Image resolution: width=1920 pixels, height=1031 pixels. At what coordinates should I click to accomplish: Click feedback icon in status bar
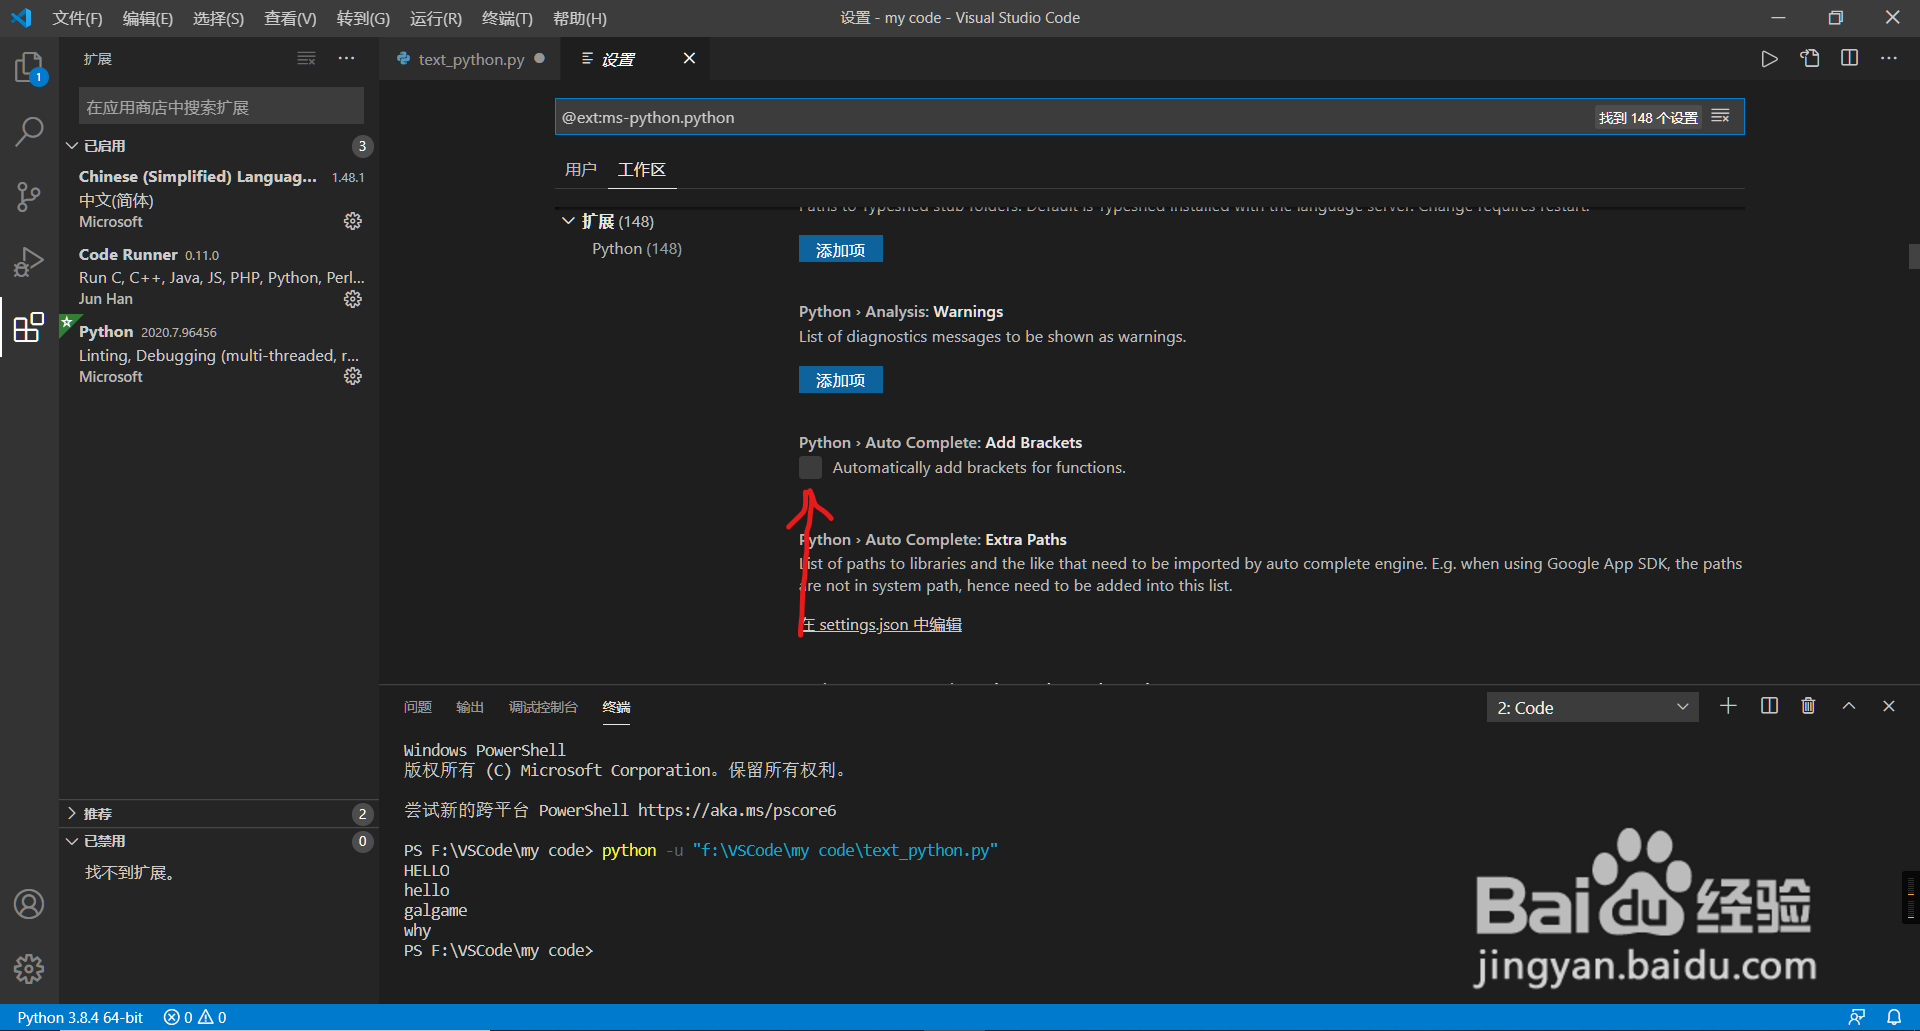[1857, 1017]
